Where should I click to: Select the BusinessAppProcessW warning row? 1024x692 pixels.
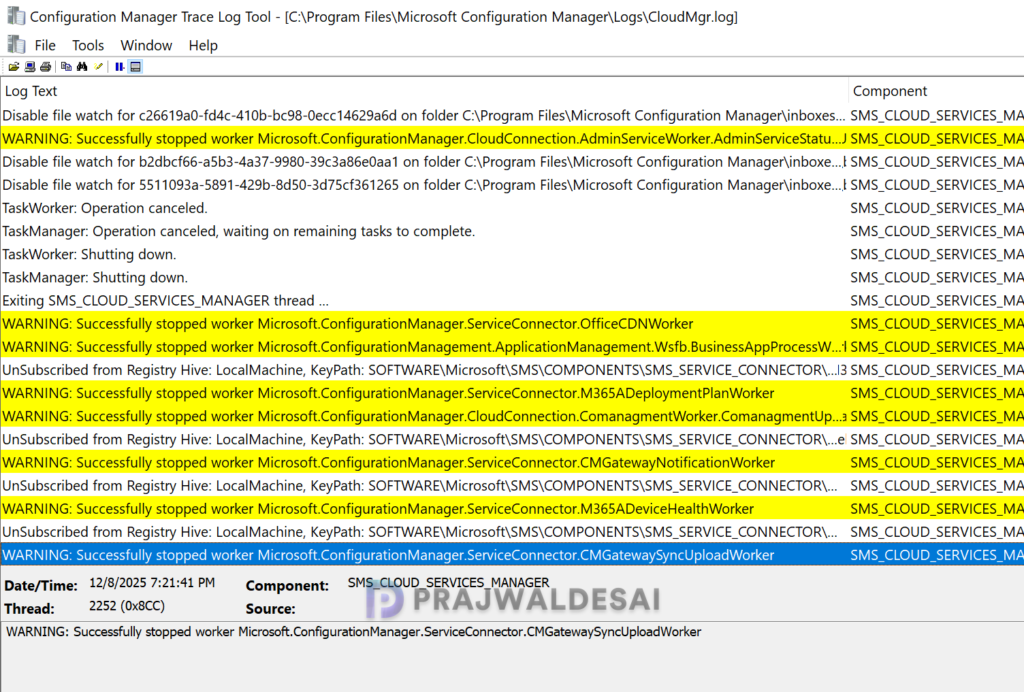coord(512,347)
